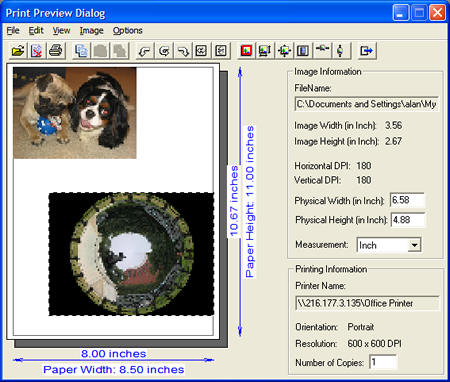Click the Orientation value Portrait
Viewport: 450px width, 382px height.
[x=361, y=327]
